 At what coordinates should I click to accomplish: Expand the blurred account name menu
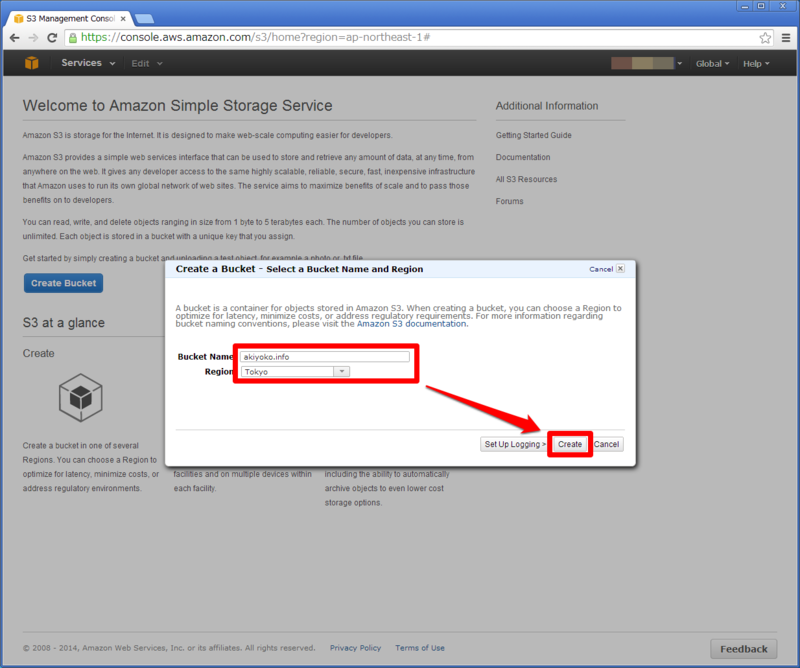pos(646,63)
